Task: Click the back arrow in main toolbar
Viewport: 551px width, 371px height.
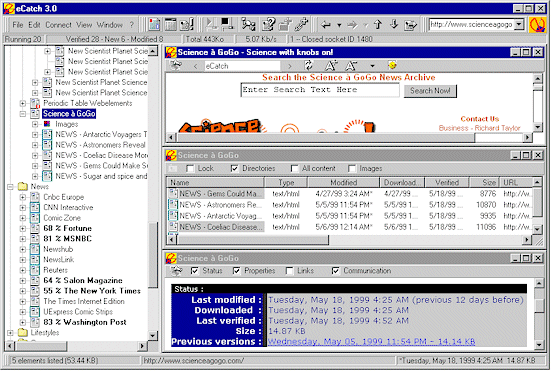Action: [326, 25]
